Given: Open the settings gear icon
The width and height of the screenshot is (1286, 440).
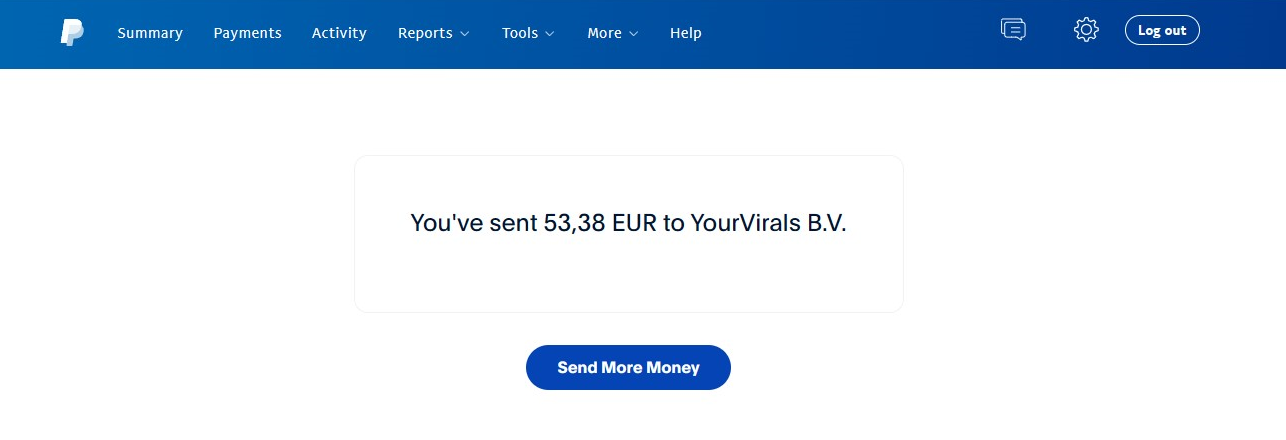Looking at the screenshot, I should (x=1086, y=30).
